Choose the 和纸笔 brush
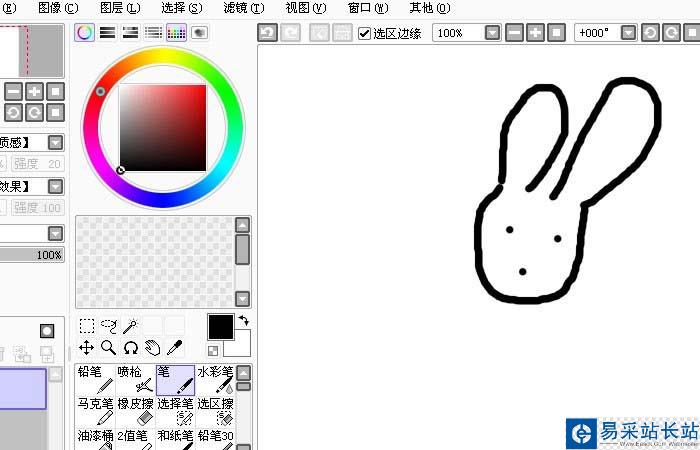 tap(175, 439)
